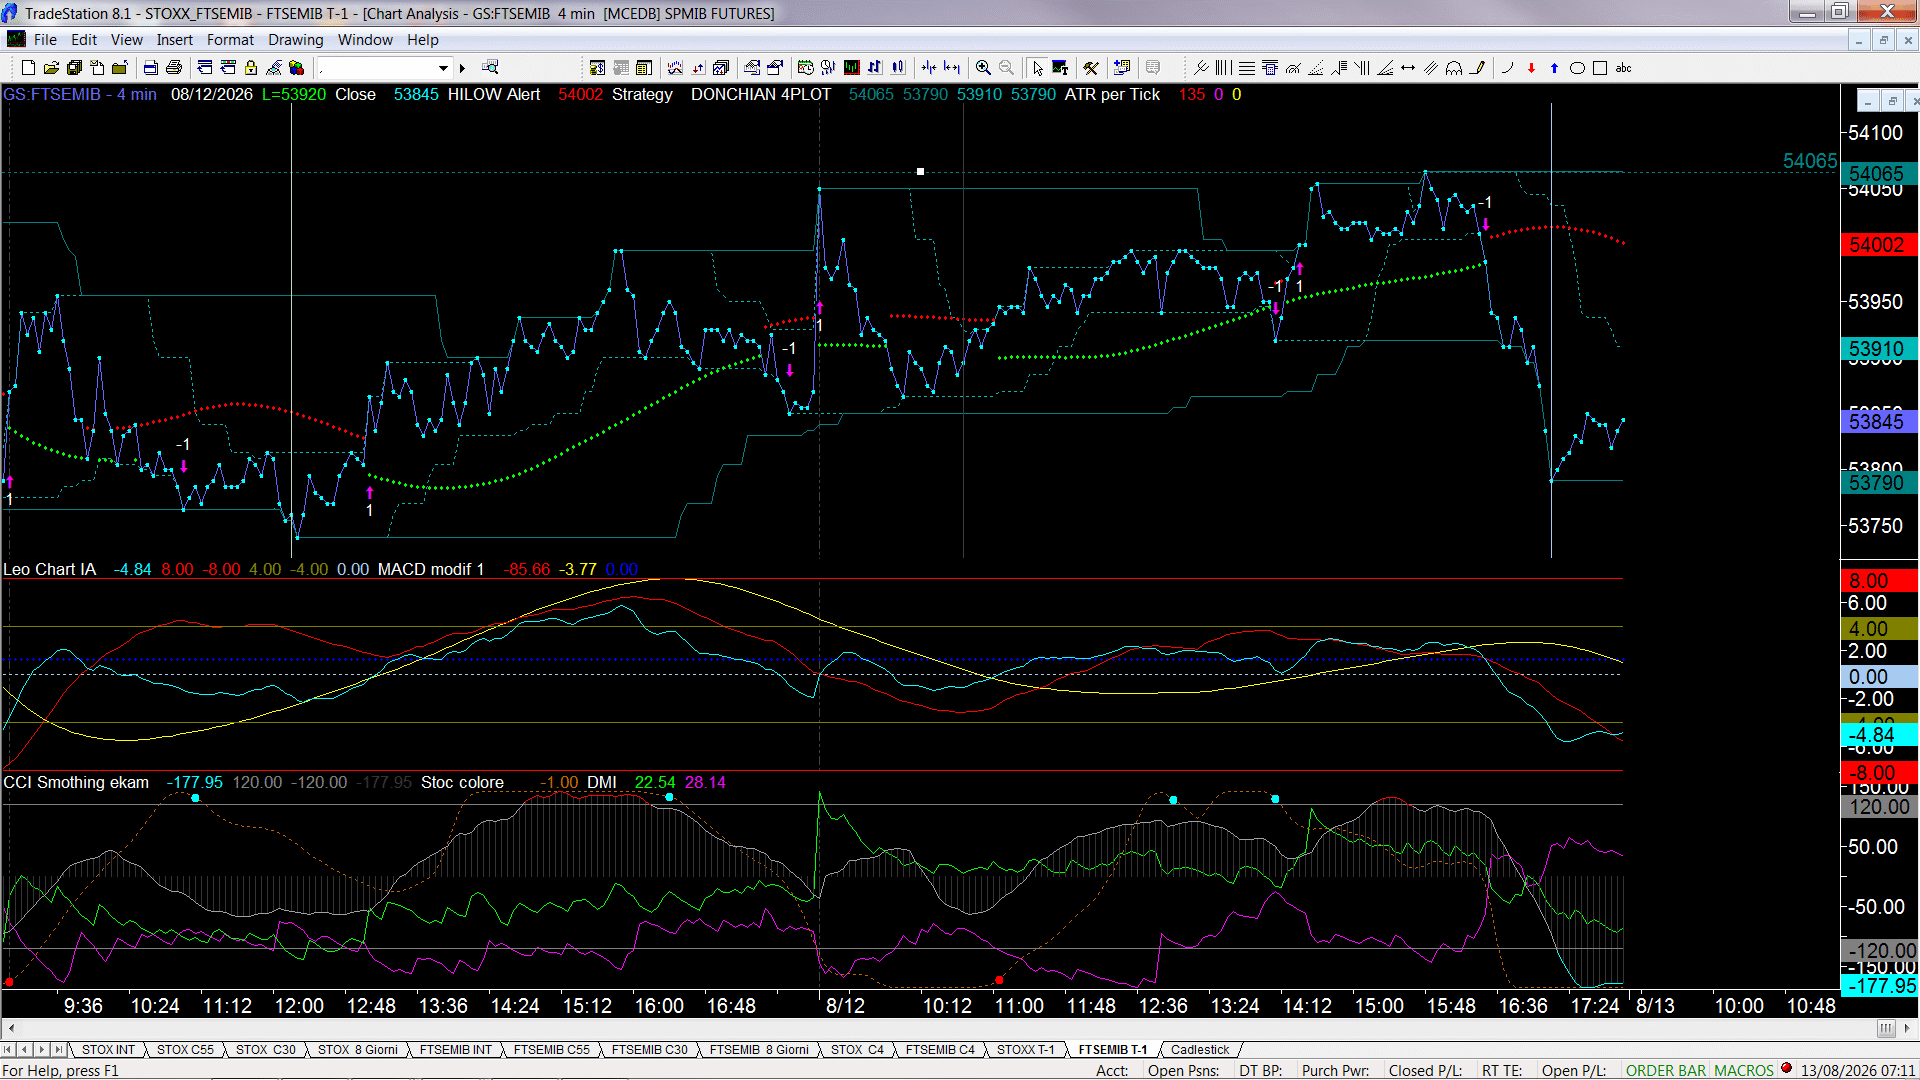1920x1080 pixels.
Task: Open the Format menu
Action: click(231, 40)
